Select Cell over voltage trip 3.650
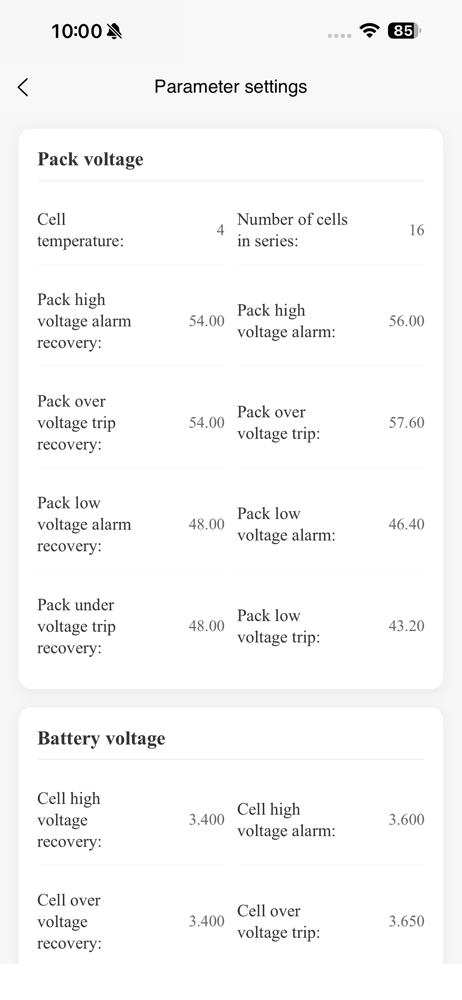462x1000 pixels. [x=406, y=922]
